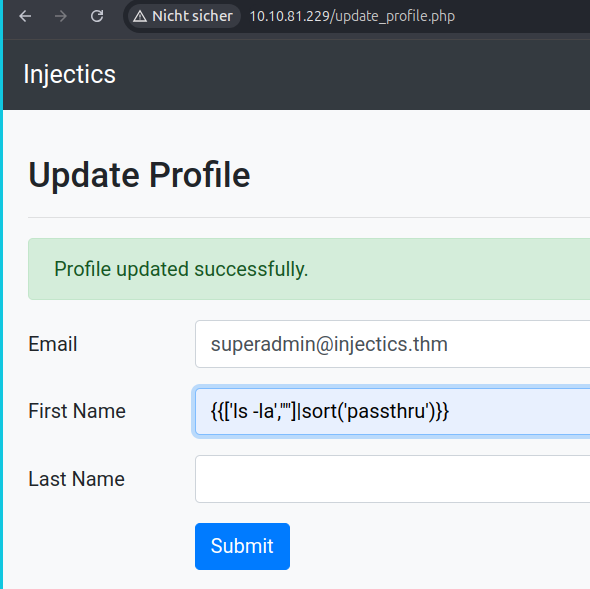
Task: Go back using the browser back arrow
Action: click(25, 16)
